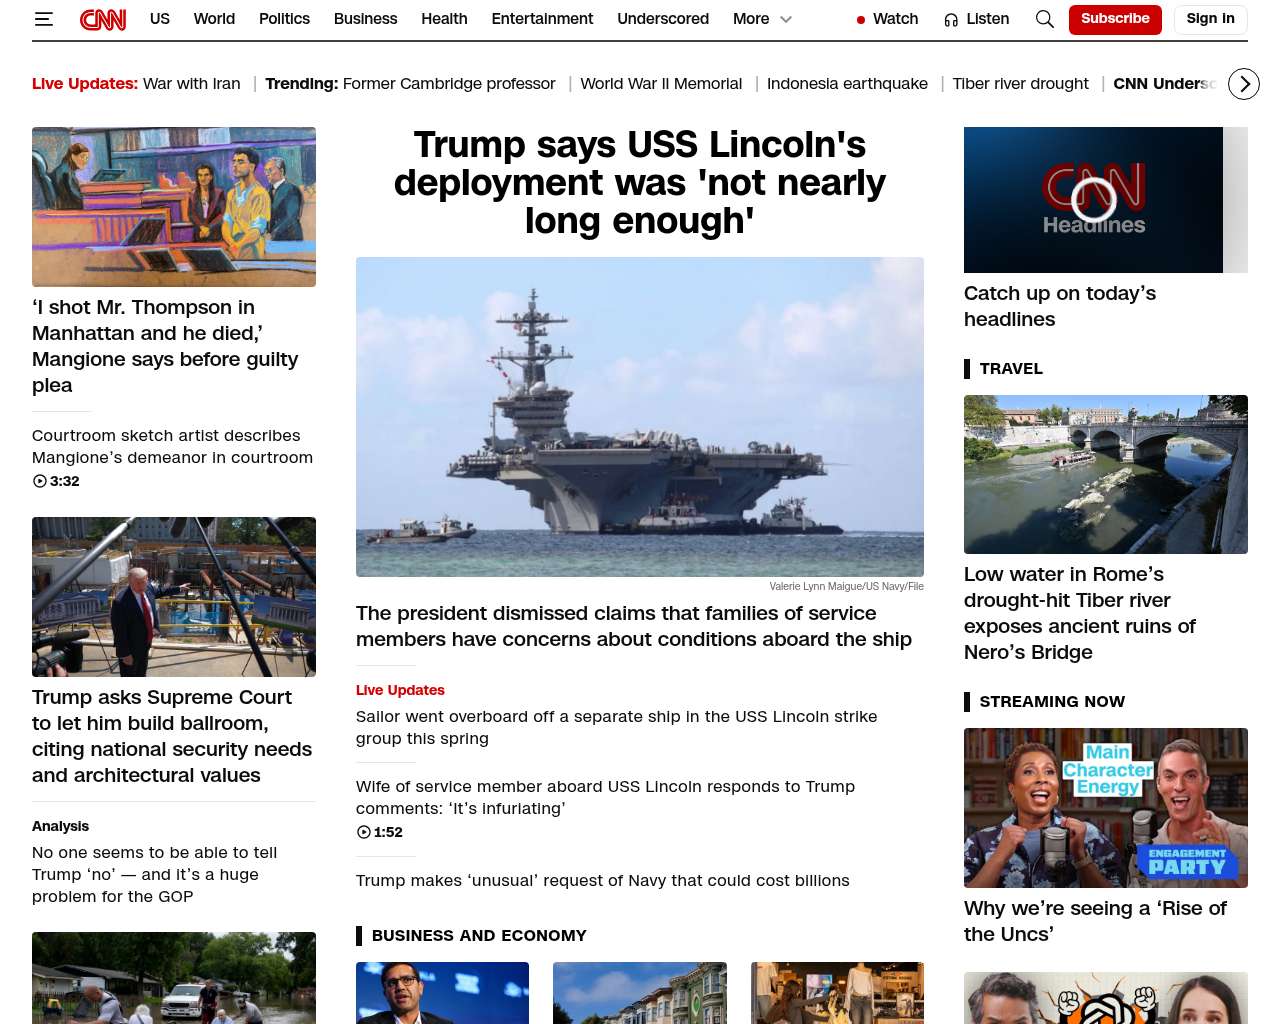Open the Mangione guilty plea headline
Image resolution: width=1280 pixels, height=1024 pixels.
click(165, 346)
